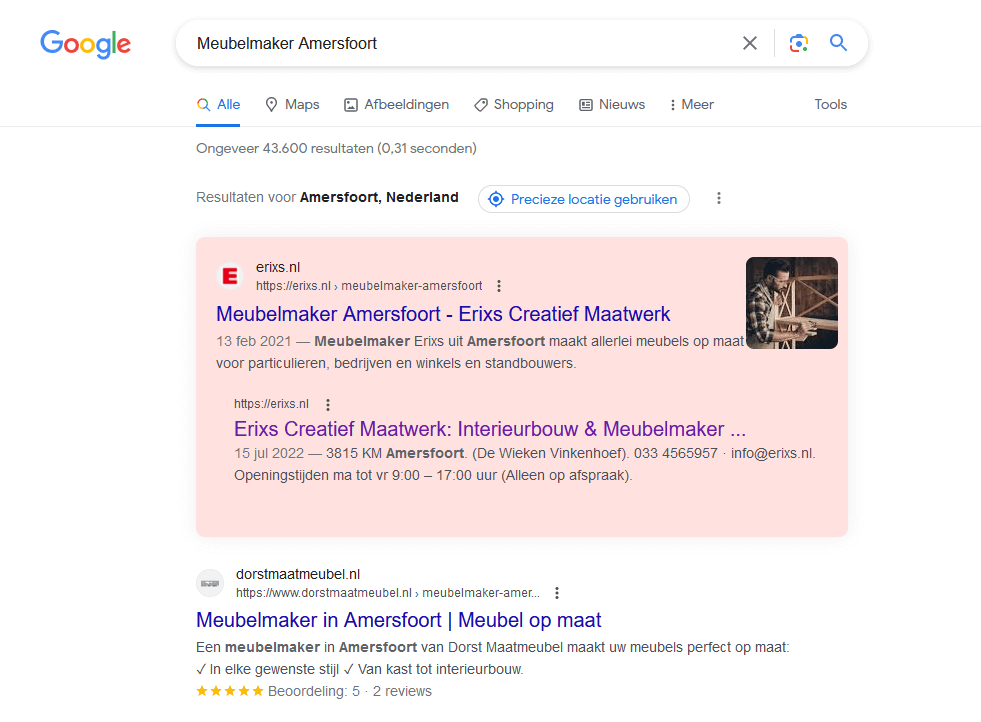Open the Shopping results tab
This screenshot has height=722, width=981.
coord(514,104)
